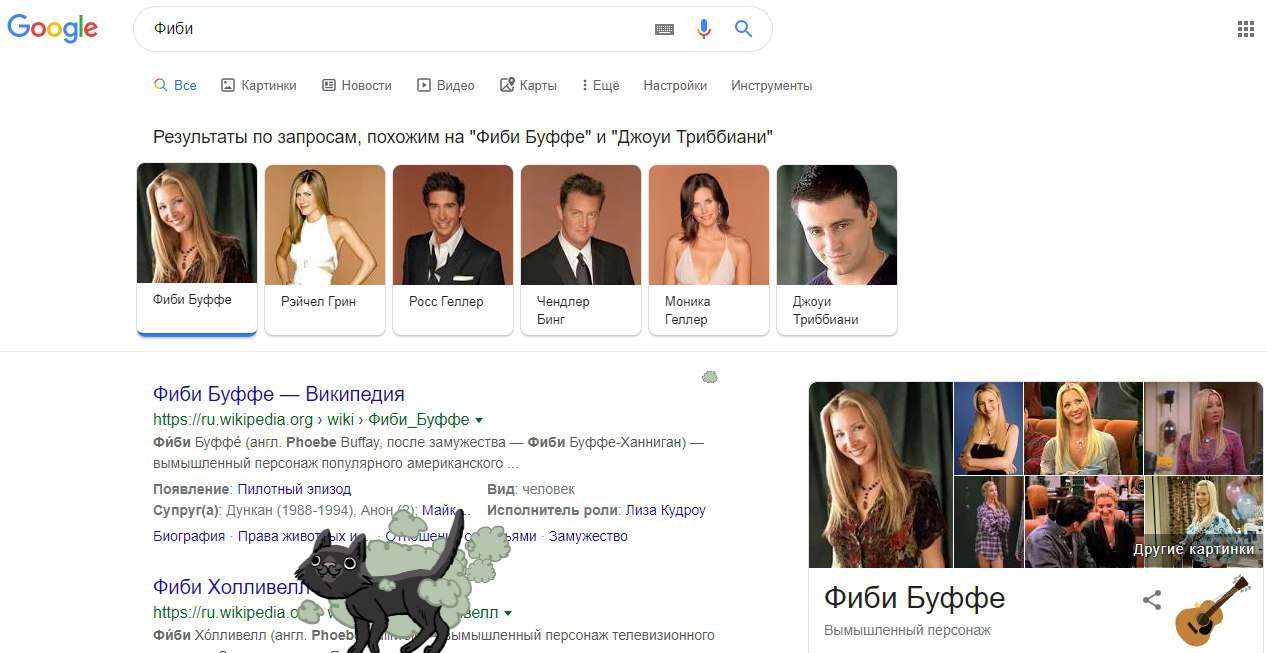This screenshot has height=653, width=1267.
Task: Click Другие картинки to see more images
Action: click(1193, 550)
